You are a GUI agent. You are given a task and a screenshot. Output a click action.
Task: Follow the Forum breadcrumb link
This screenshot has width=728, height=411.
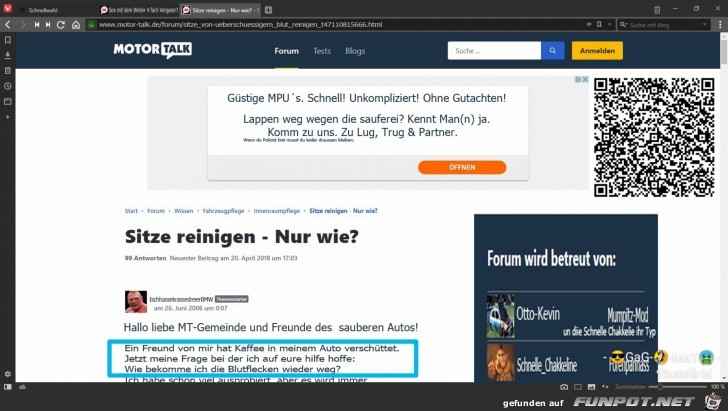tap(156, 211)
